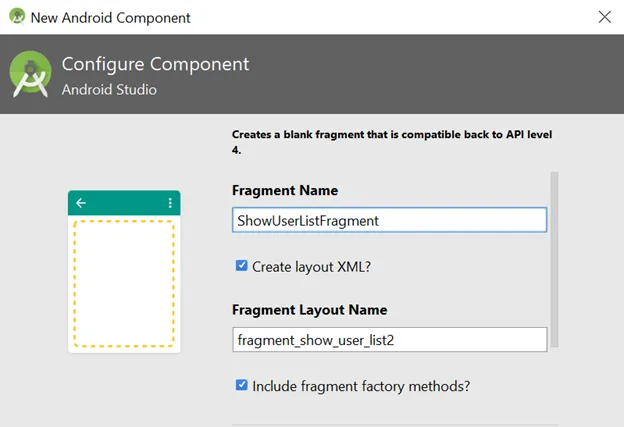The height and width of the screenshot is (427, 624).
Task: Click the Fragment Layout Name label
Action: [310, 310]
